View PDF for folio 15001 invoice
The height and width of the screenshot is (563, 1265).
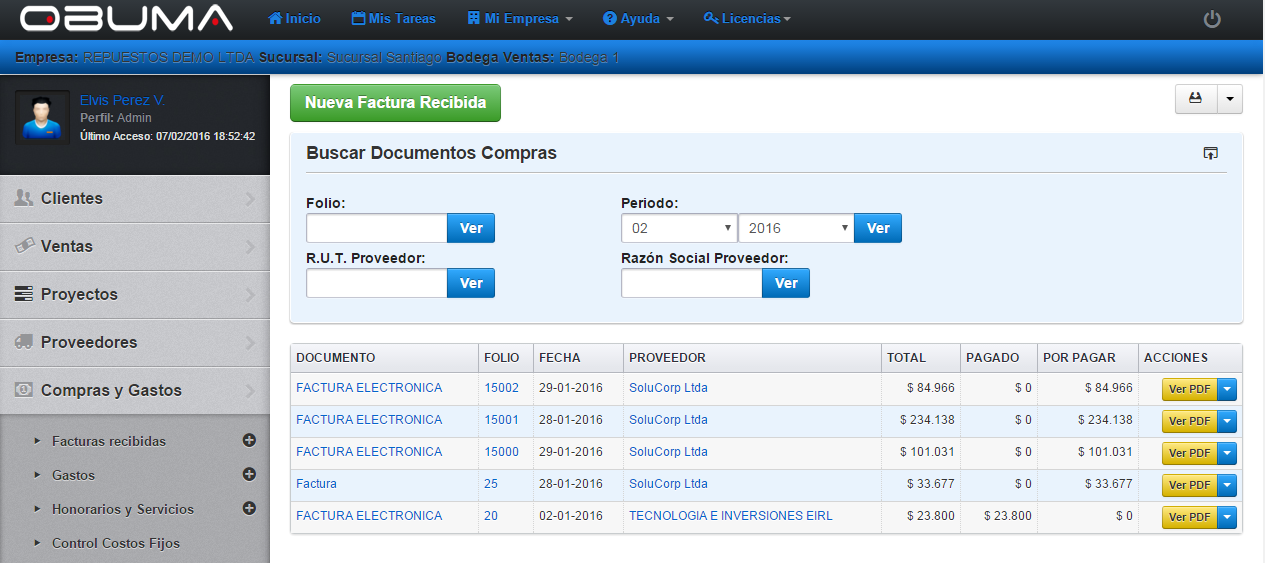[1188, 421]
